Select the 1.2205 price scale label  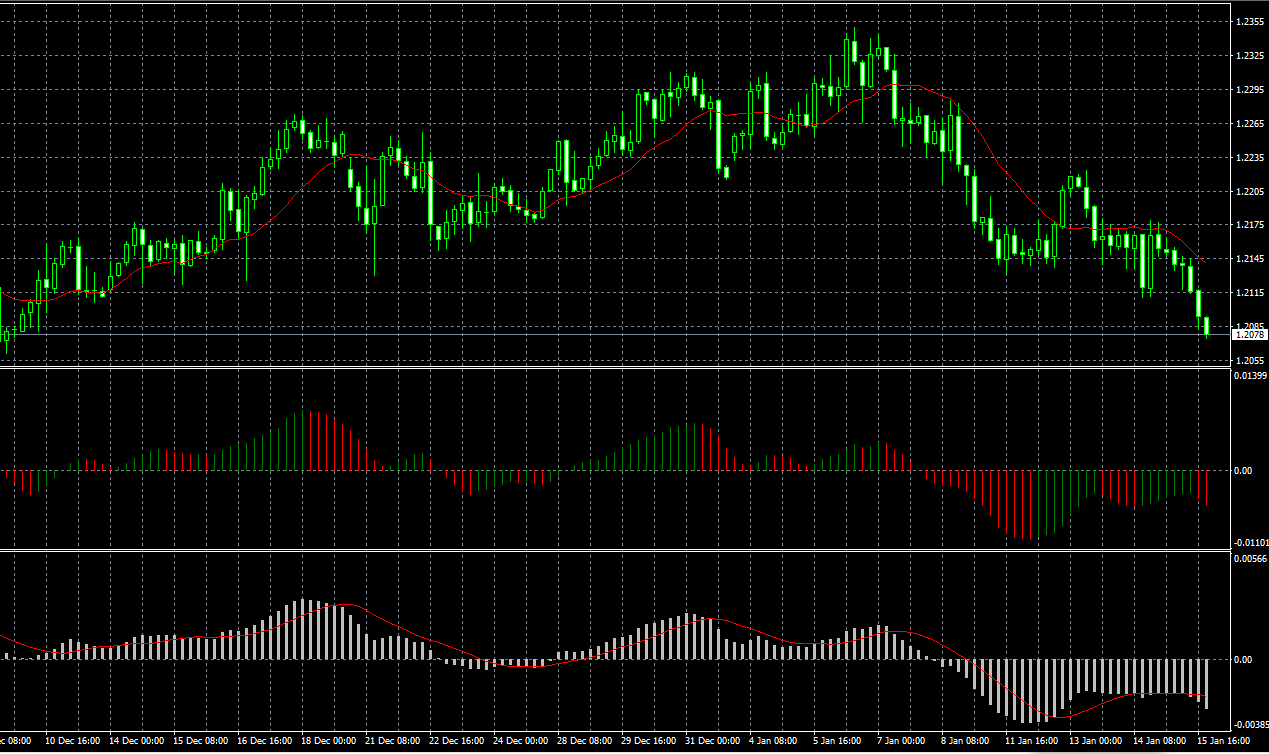click(x=1249, y=191)
